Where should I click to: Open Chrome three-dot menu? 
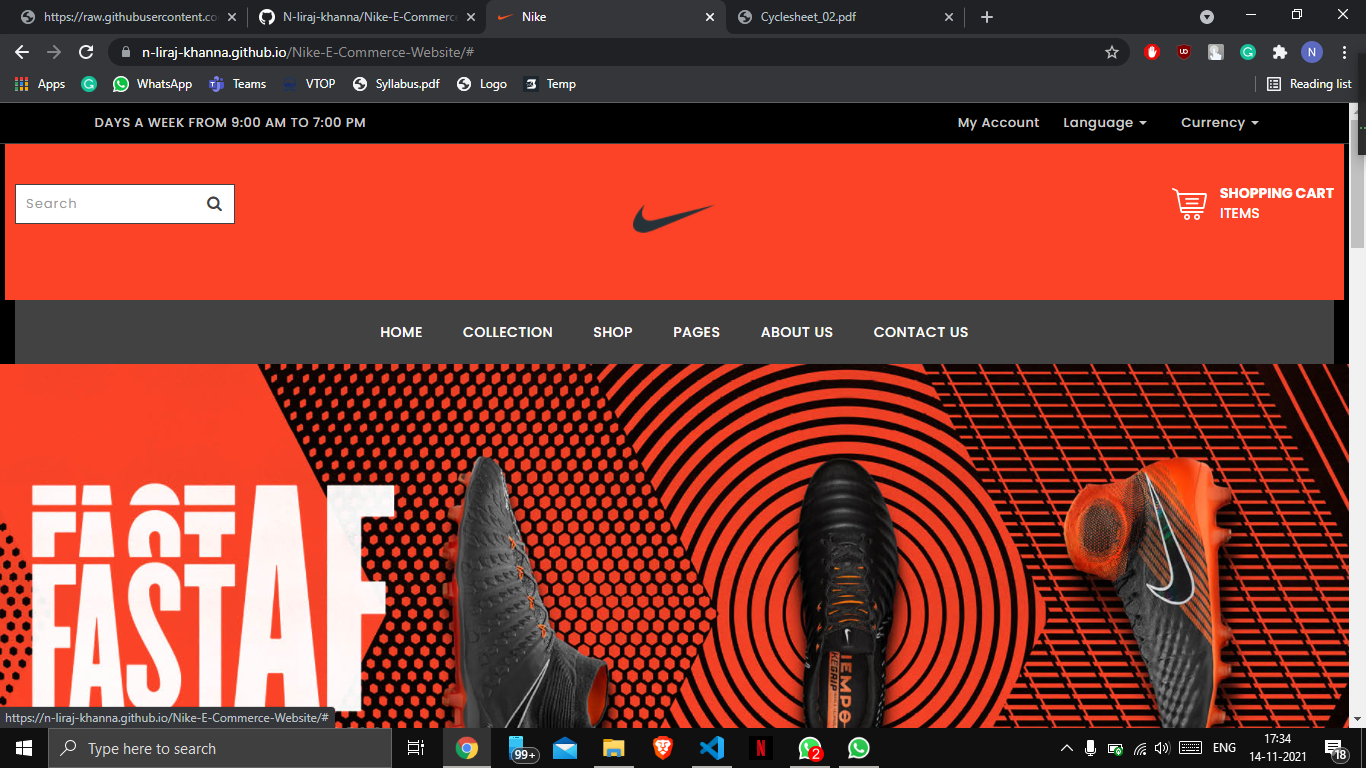click(1344, 52)
